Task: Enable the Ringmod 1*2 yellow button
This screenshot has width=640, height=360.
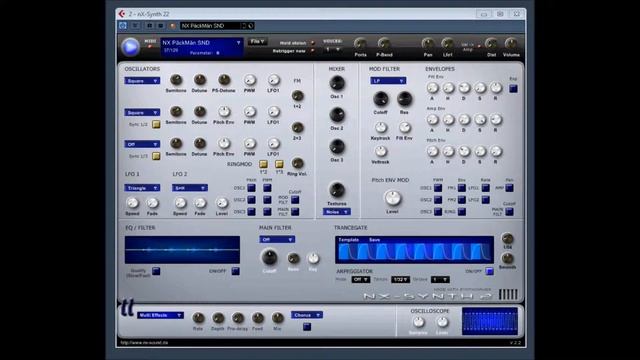Action: (263, 164)
